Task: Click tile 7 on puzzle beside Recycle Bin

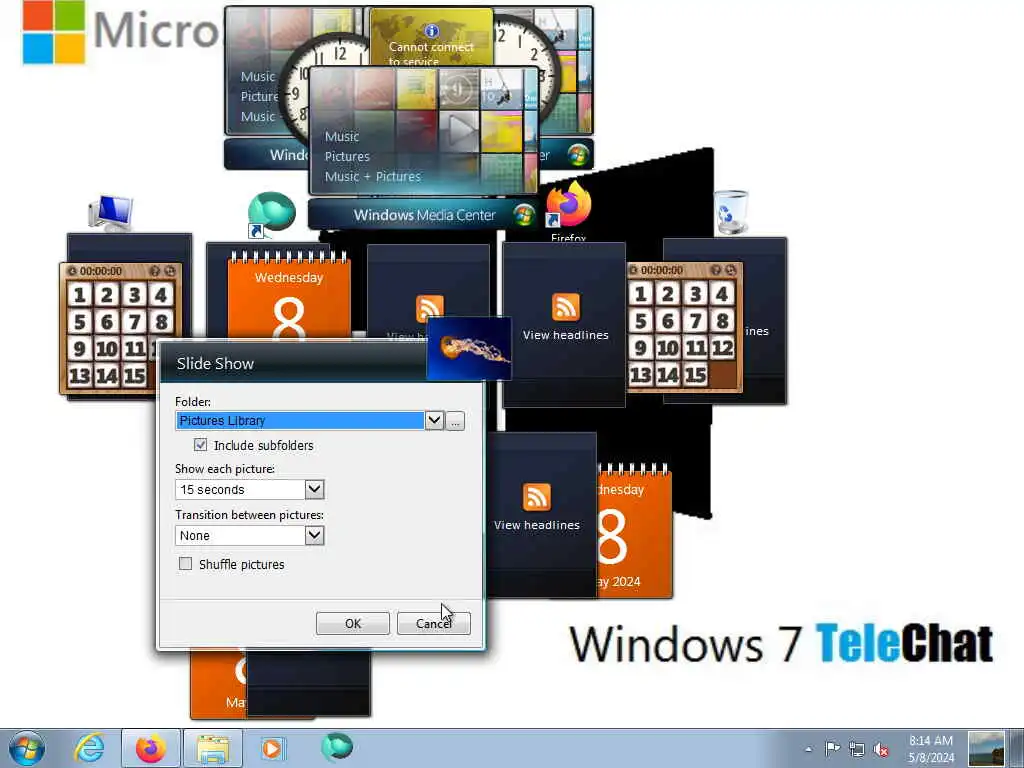Action: tap(696, 321)
